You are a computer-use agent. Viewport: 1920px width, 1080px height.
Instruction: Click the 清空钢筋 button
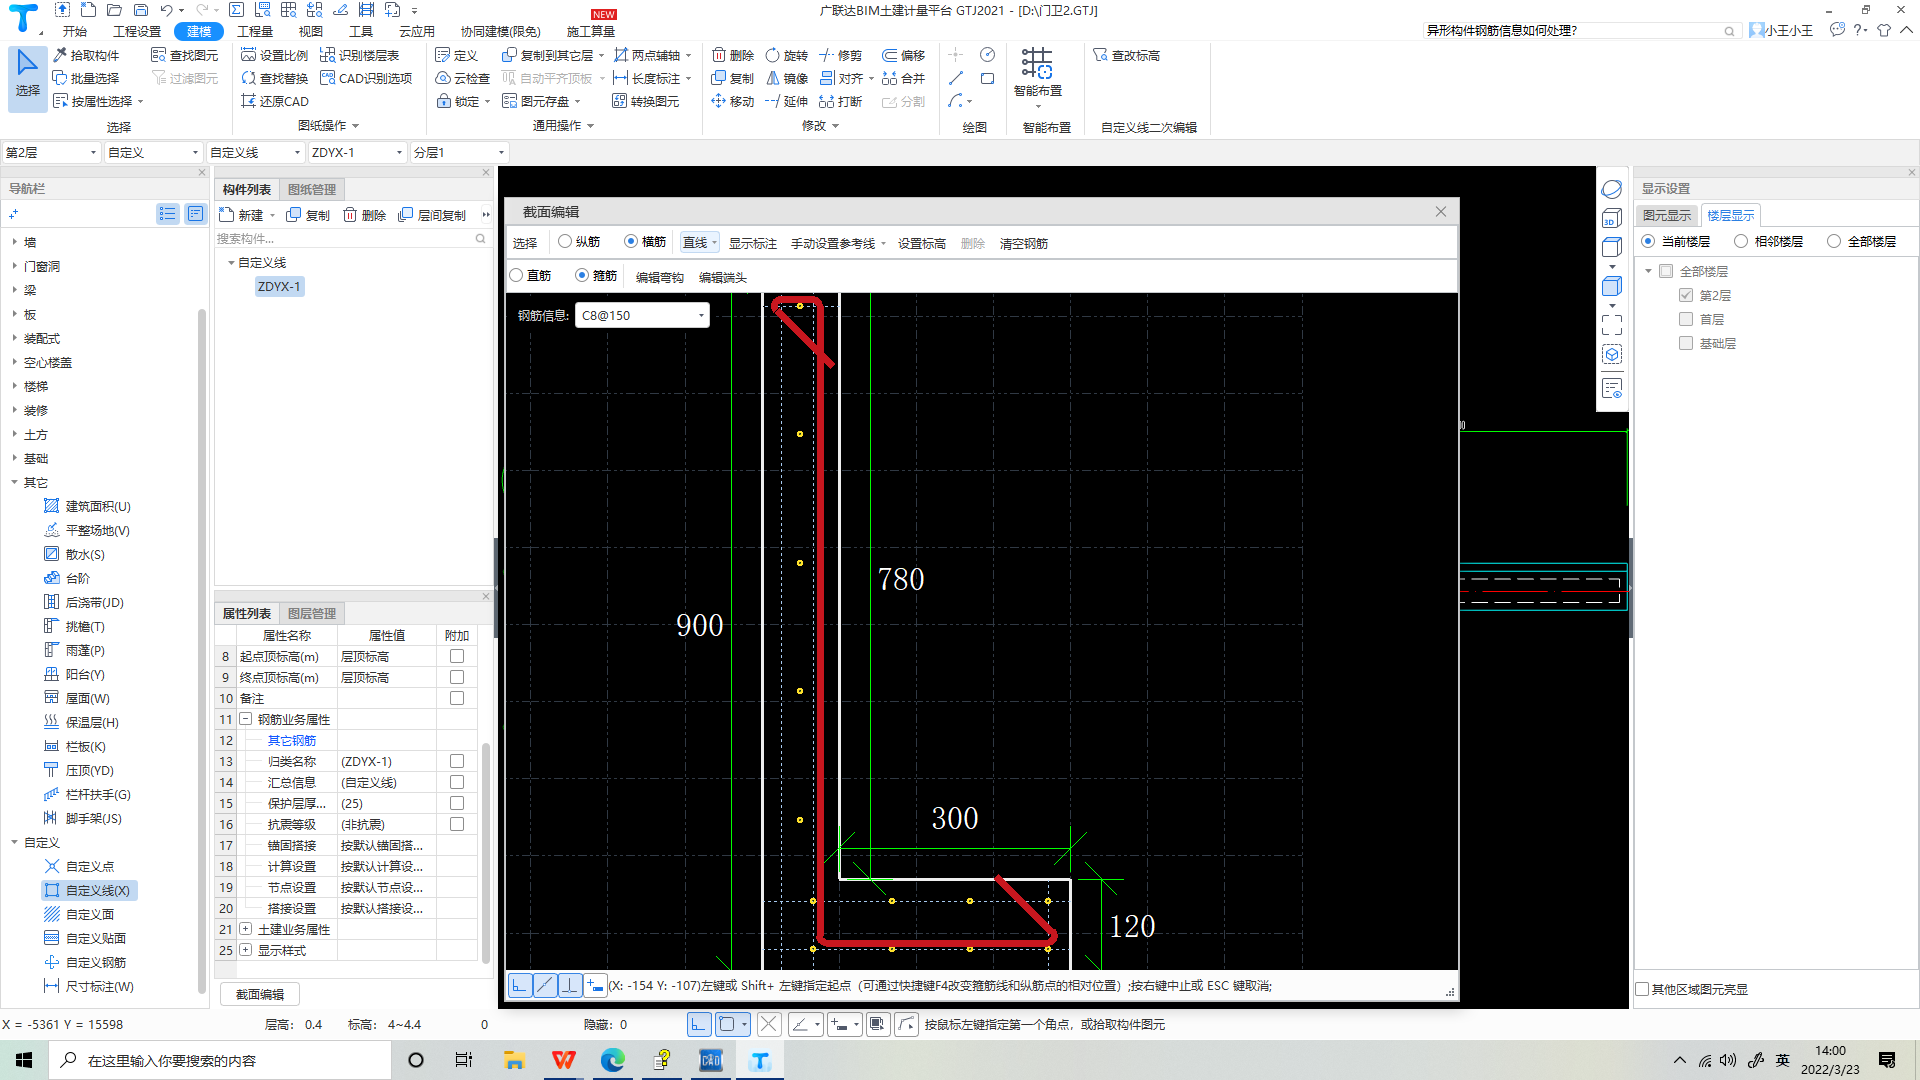1023,243
